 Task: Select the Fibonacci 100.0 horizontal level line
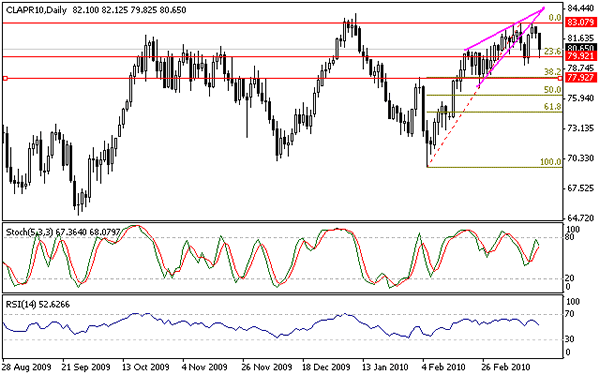494,167
